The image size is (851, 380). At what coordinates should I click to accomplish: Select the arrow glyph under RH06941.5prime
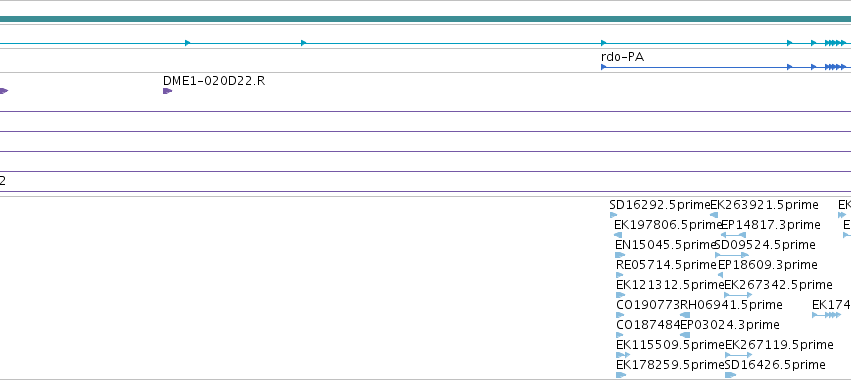[685, 315]
